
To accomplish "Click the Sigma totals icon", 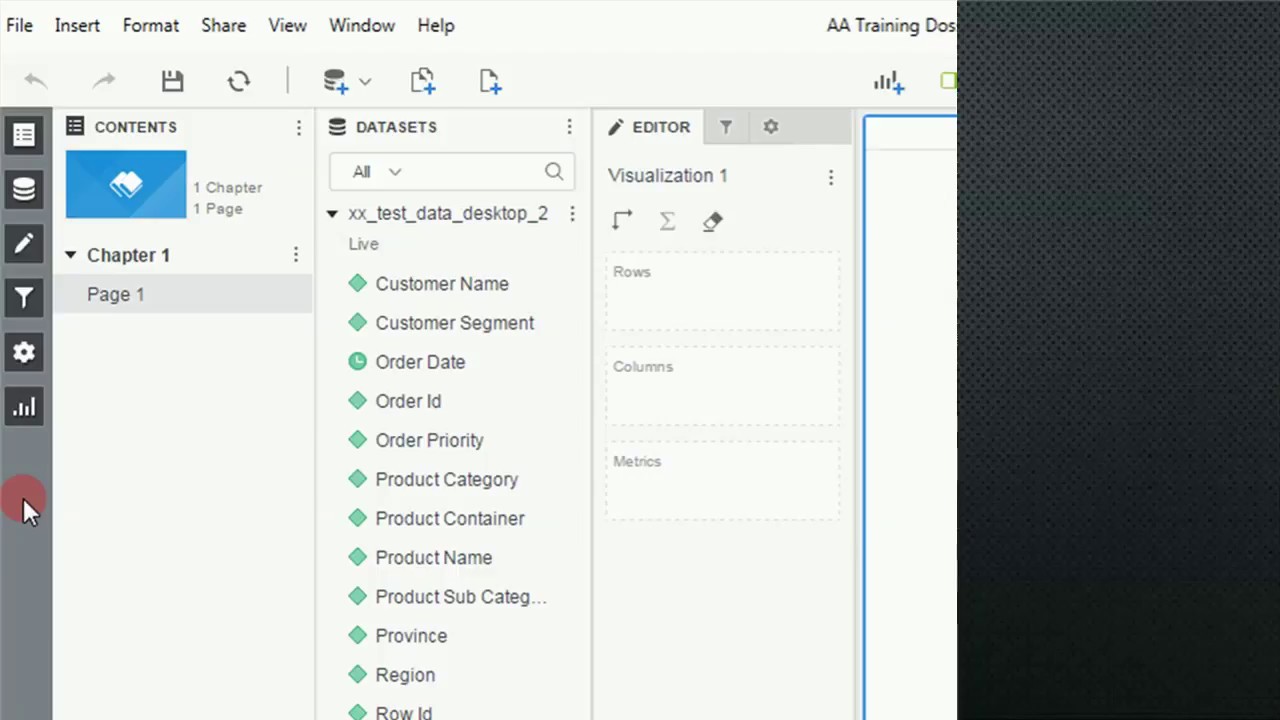I will (x=667, y=221).
